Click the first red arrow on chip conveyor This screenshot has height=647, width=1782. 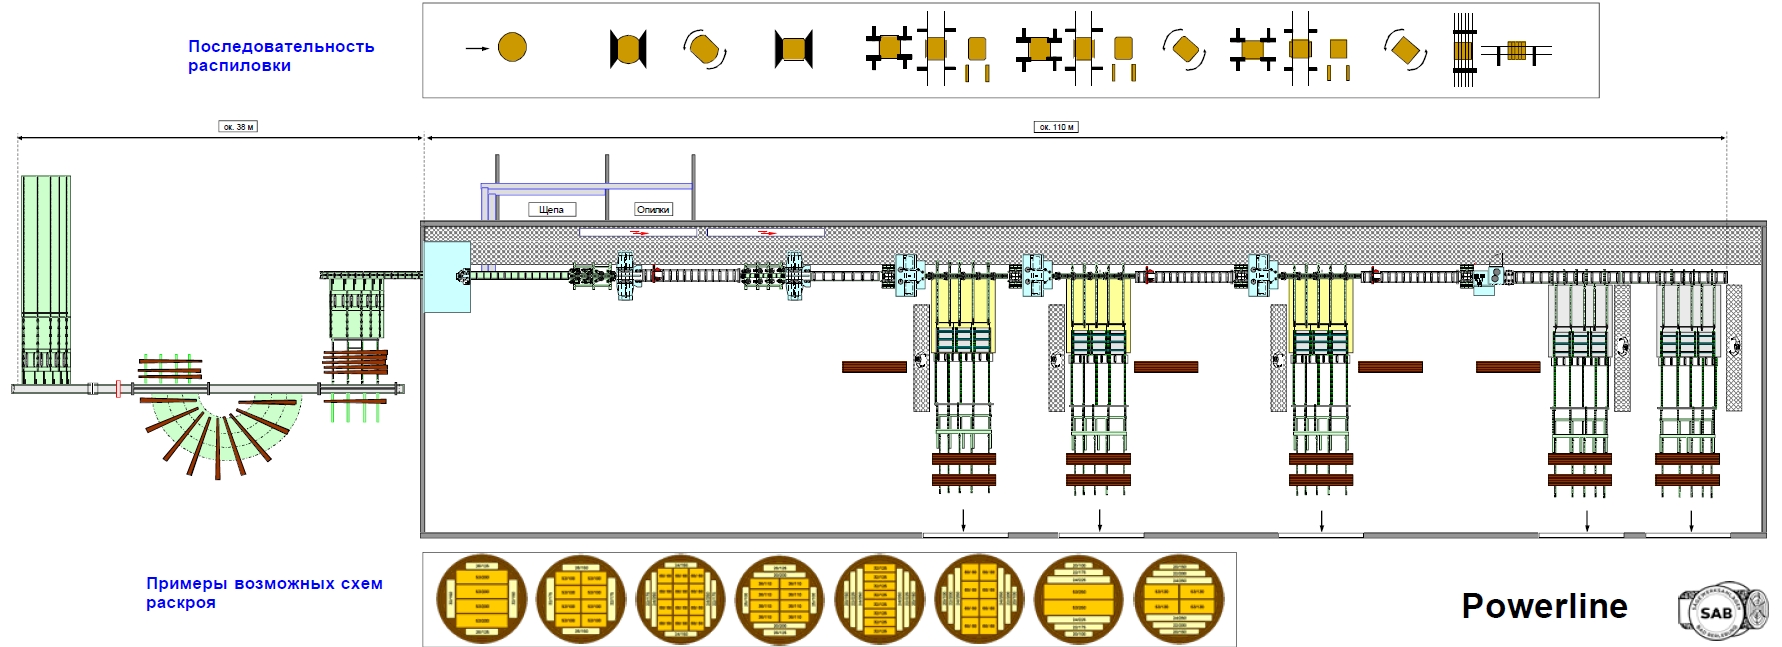tap(640, 233)
